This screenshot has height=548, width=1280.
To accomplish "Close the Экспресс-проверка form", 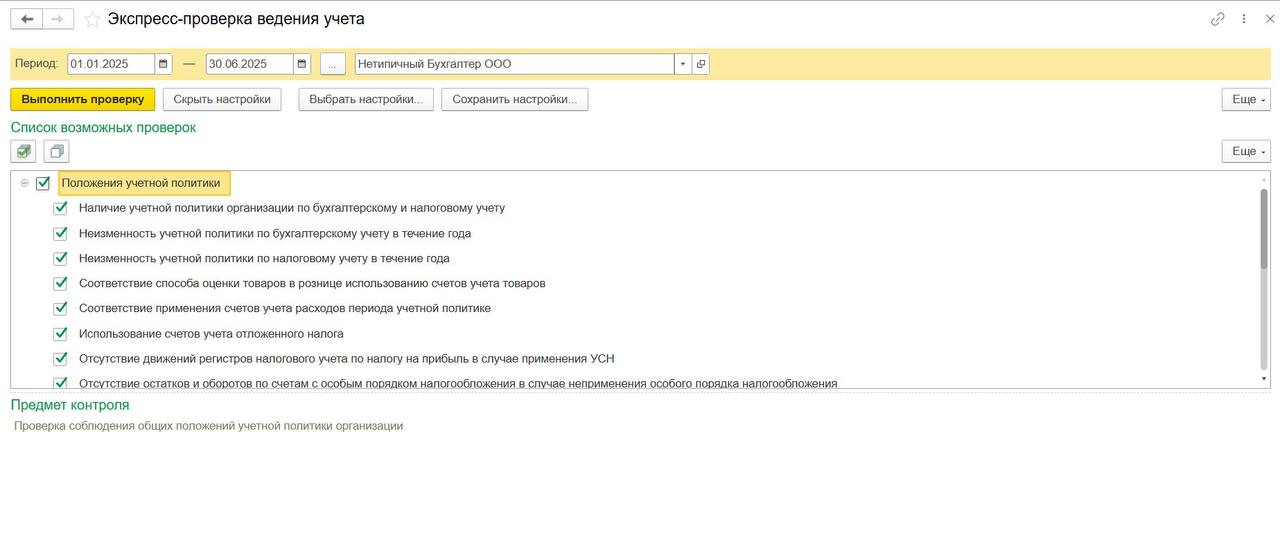I will coord(1268,19).
